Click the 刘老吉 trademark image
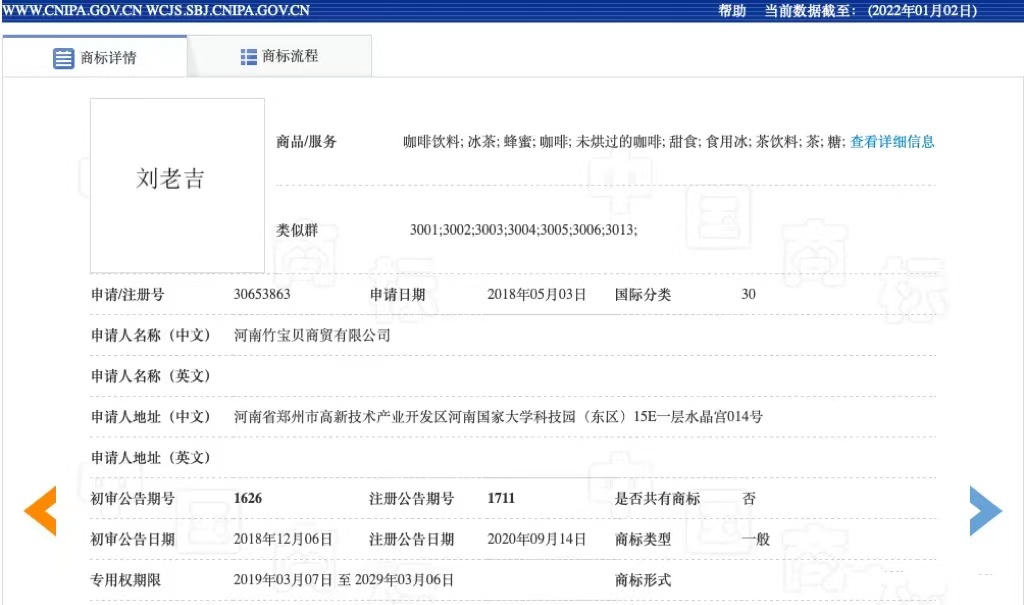Screen dimensions: 1024x605 [x=177, y=186]
